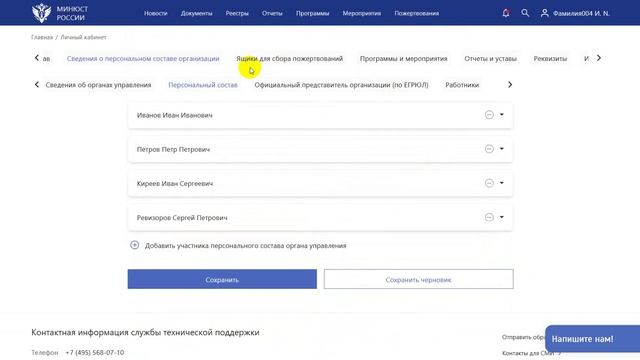The width and height of the screenshot is (640, 360).
Task: Open the Программы menu item
Action: point(312,13)
